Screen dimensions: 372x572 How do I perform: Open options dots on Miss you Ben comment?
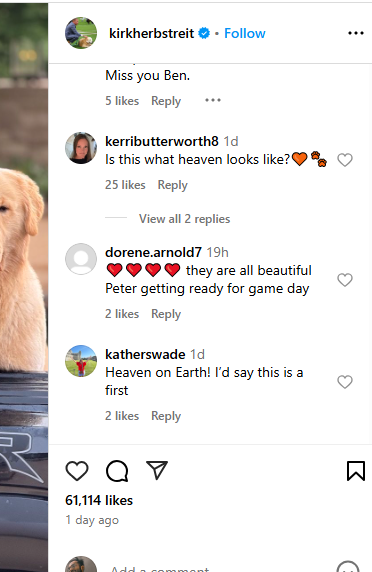pos(213,100)
